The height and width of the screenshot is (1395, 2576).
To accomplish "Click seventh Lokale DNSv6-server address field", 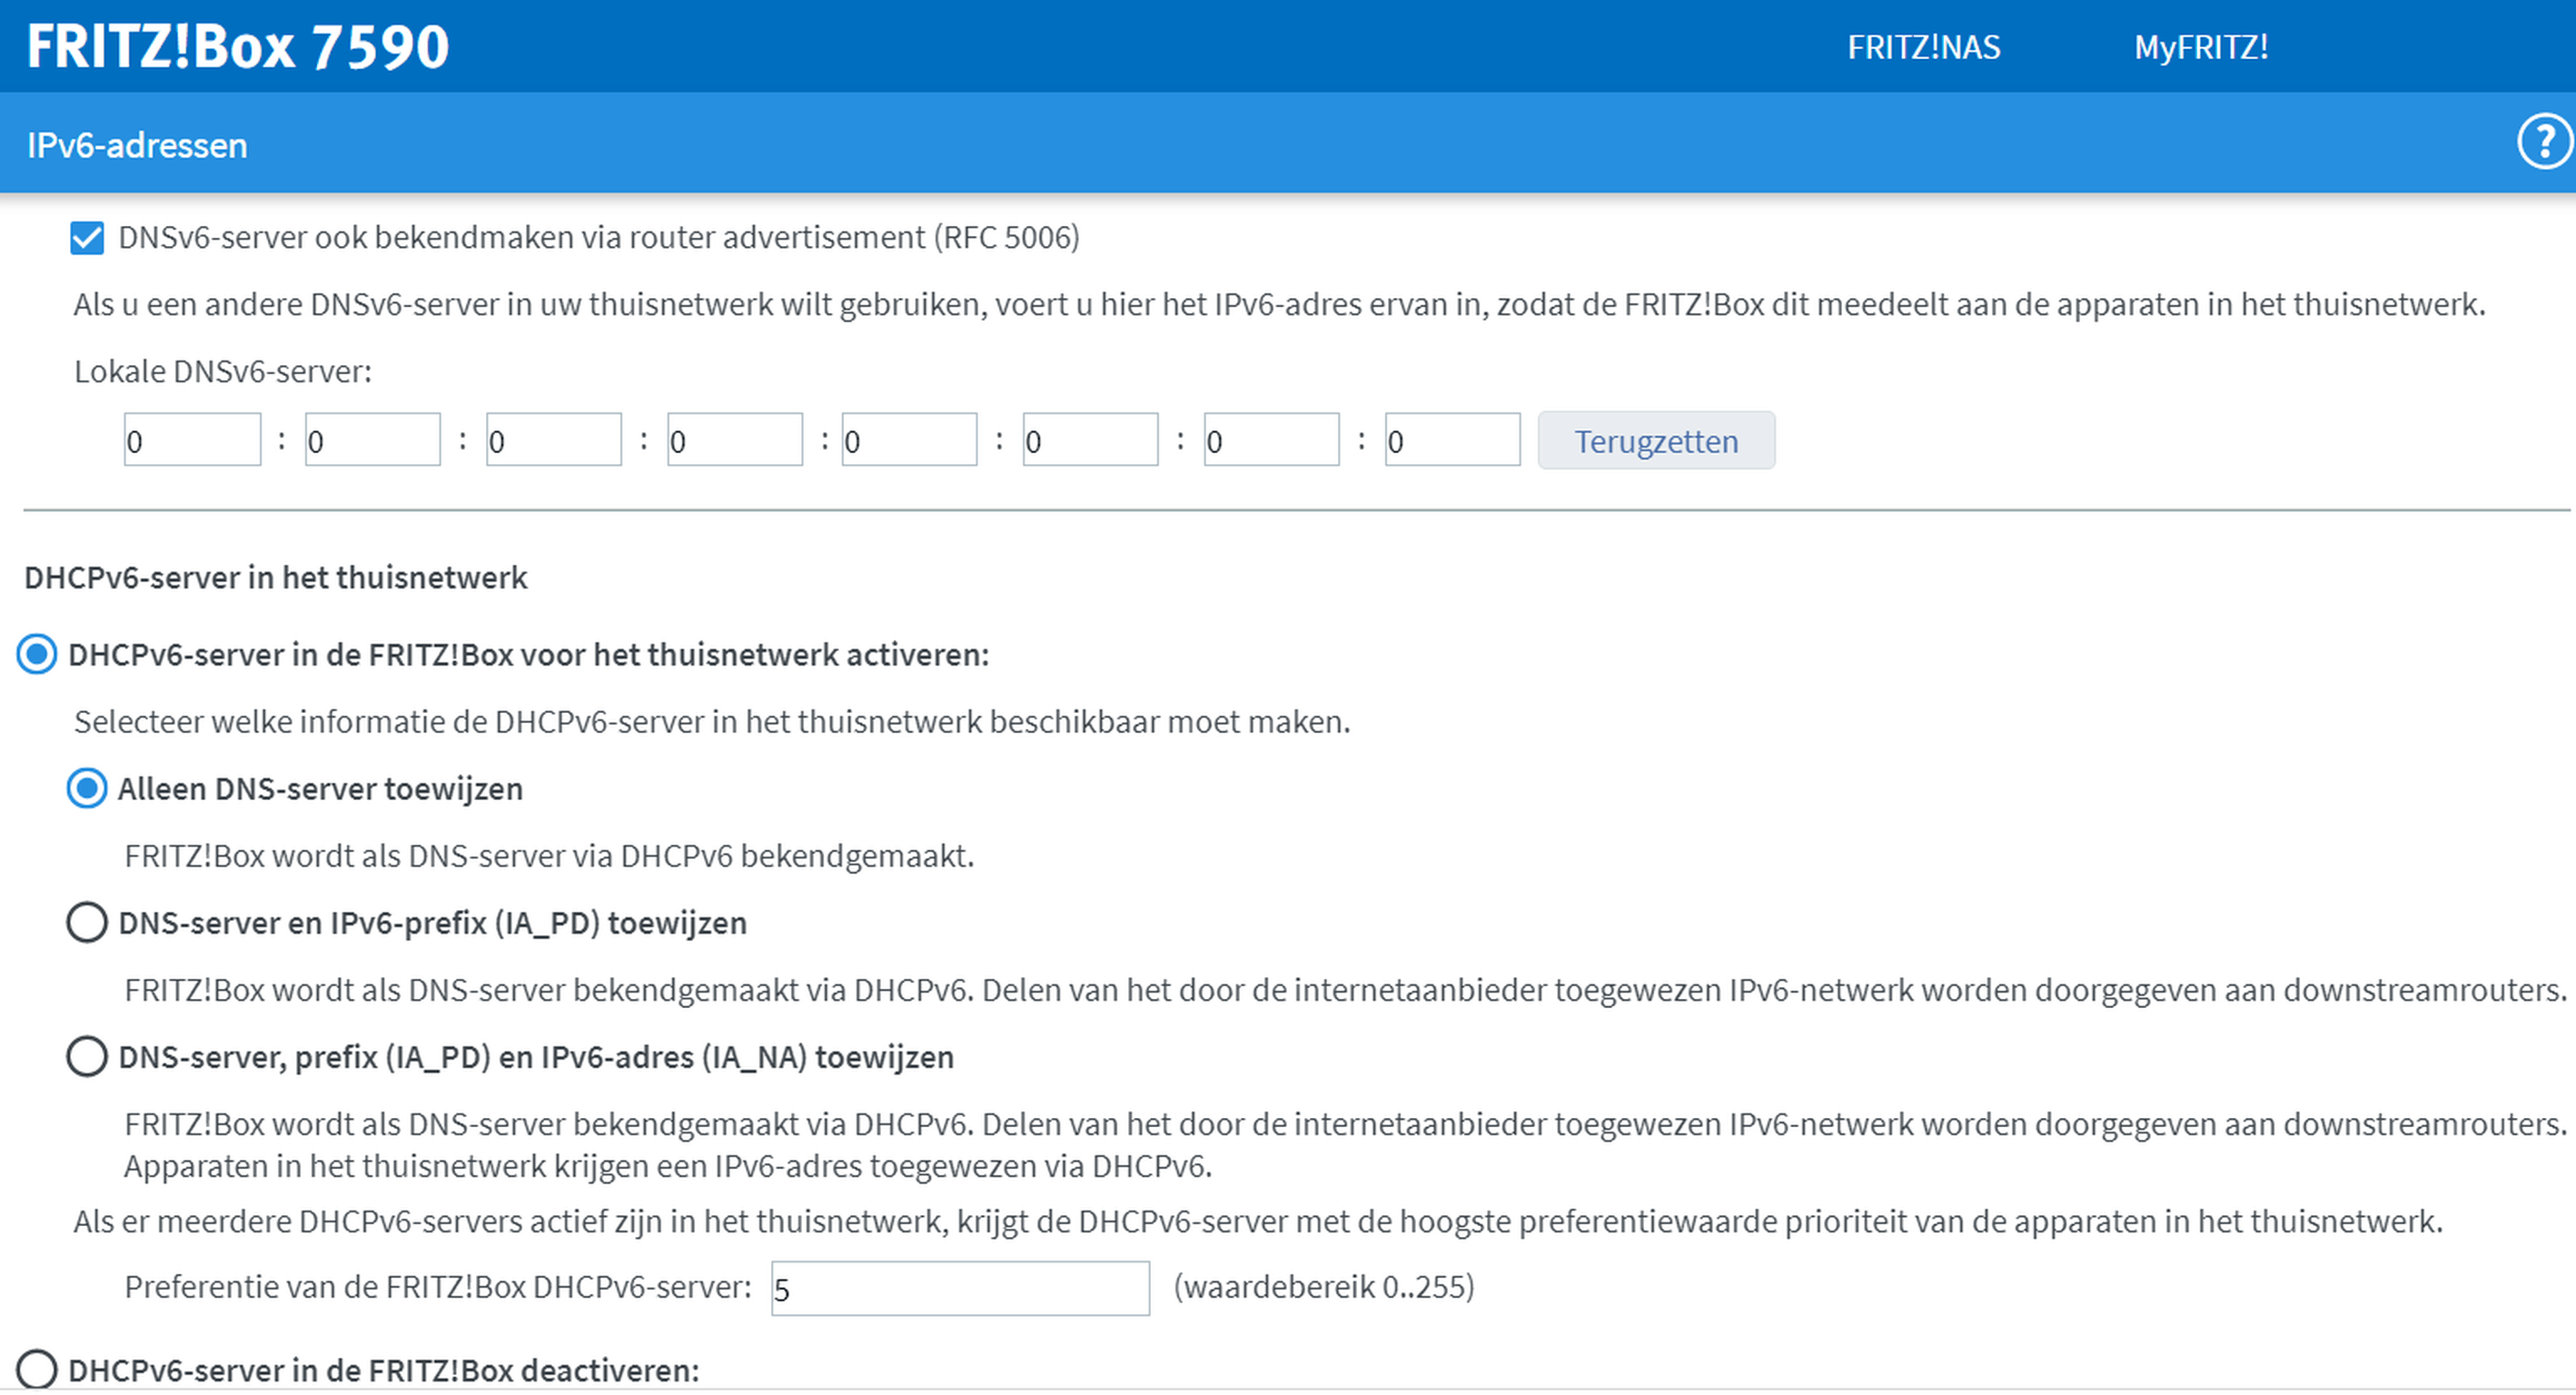I will (x=1270, y=441).
